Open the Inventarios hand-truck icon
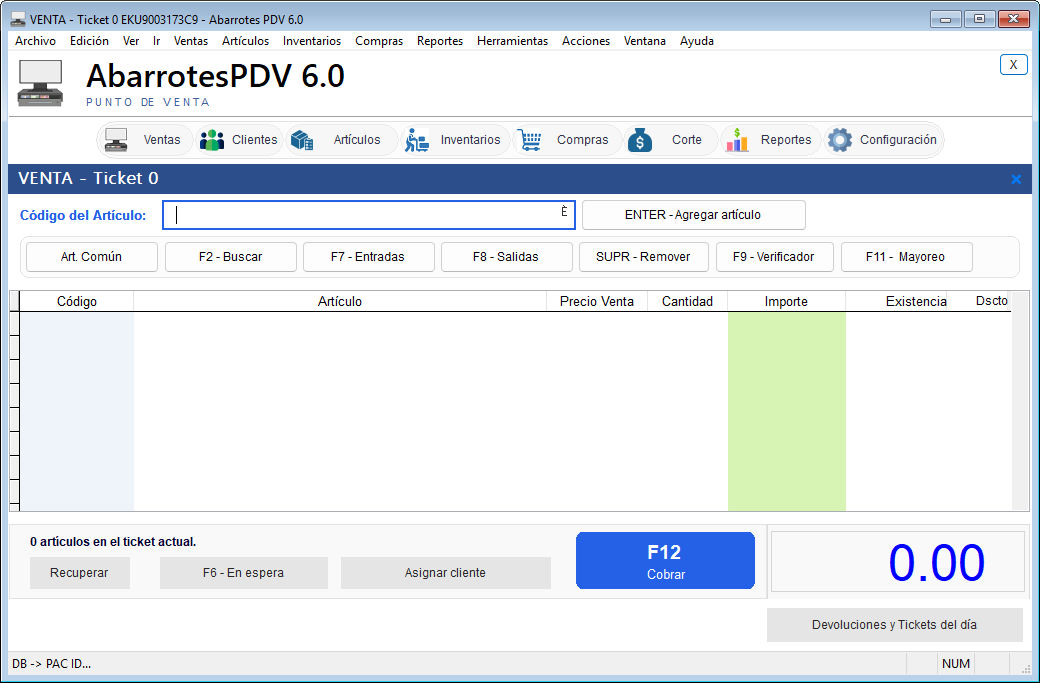Image resolution: width=1040 pixels, height=683 pixels. tap(417, 140)
